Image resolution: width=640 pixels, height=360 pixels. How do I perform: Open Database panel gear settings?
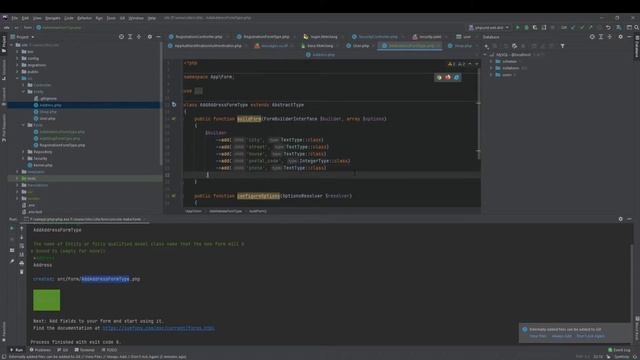click(620, 37)
